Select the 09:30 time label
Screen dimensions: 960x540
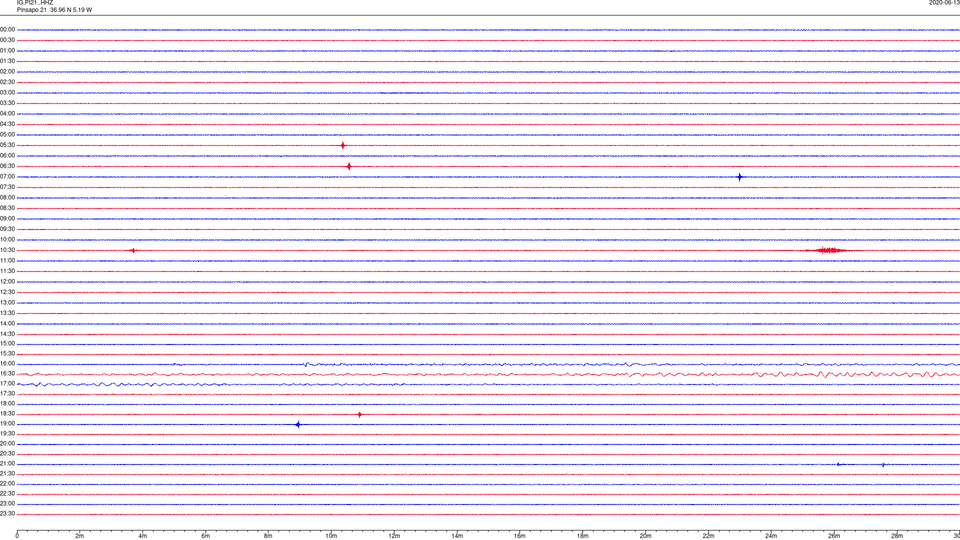coord(8,229)
